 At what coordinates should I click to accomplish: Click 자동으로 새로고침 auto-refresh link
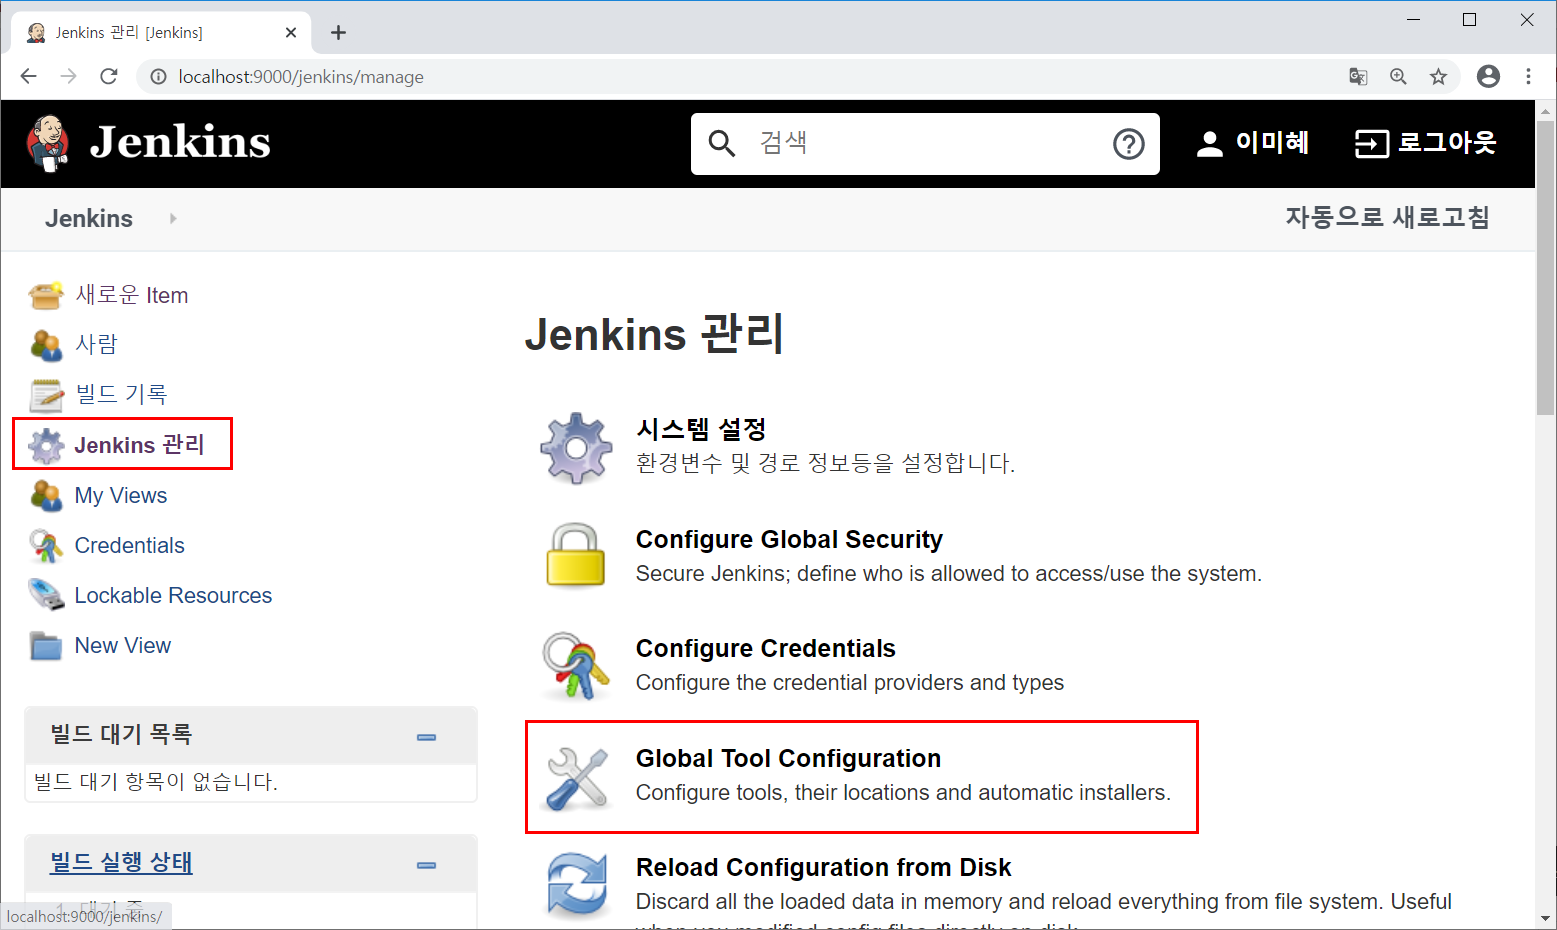tap(1388, 217)
